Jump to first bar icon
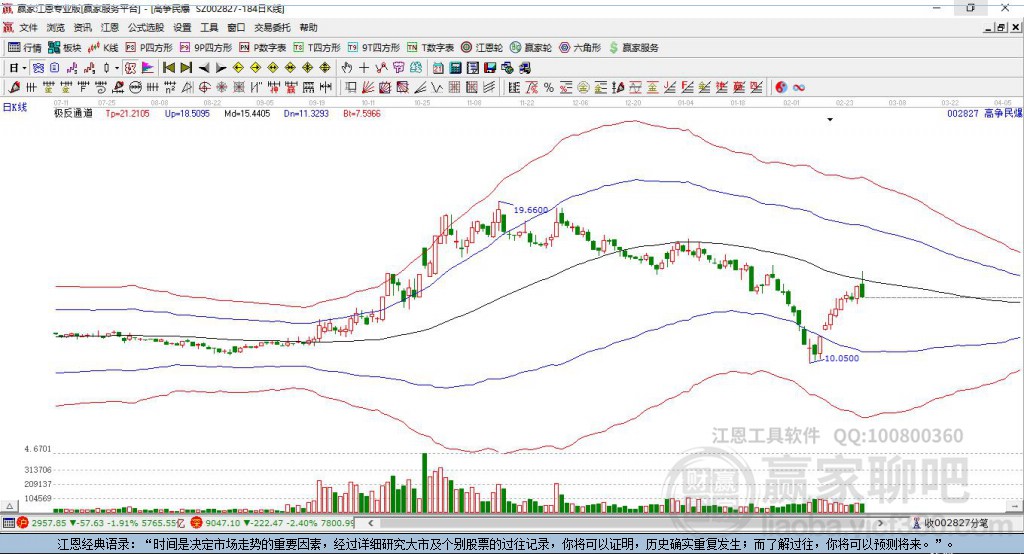1024x554 pixels. 168,67
